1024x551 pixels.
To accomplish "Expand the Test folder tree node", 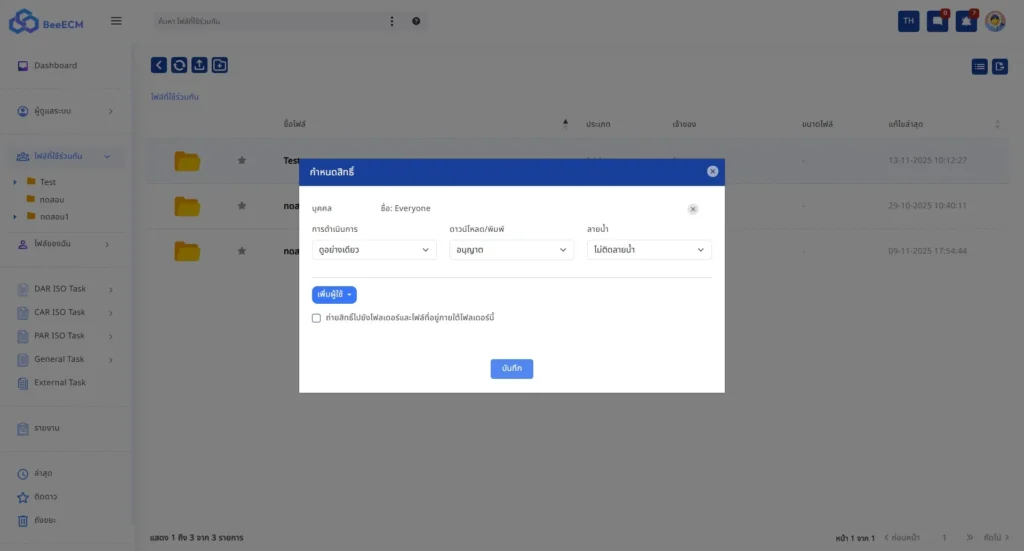I will tap(15, 183).
